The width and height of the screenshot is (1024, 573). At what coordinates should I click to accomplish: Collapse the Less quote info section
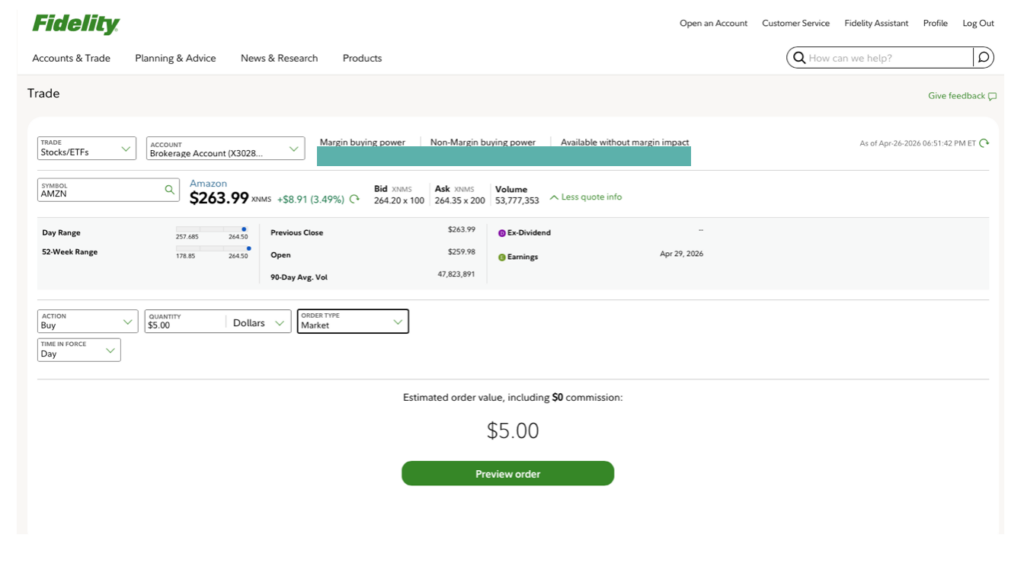tap(585, 197)
